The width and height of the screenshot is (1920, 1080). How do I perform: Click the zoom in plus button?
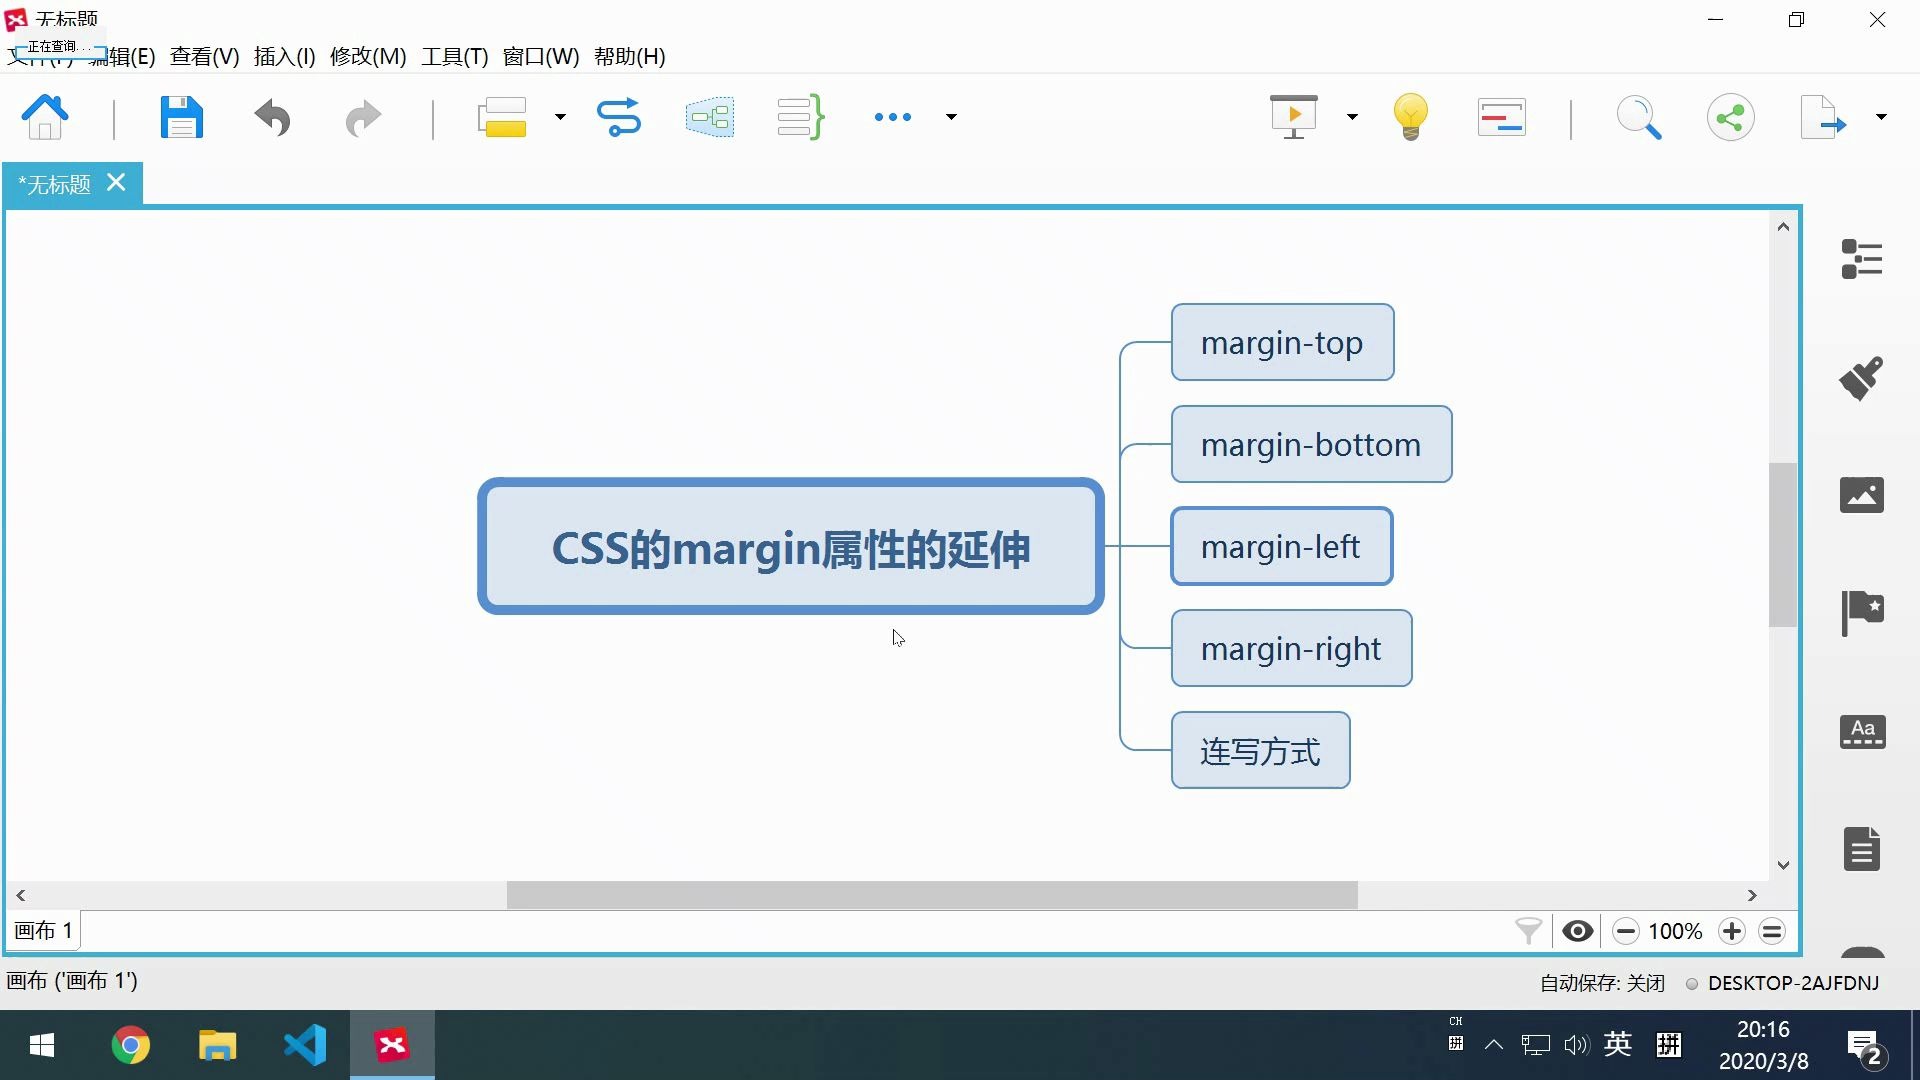click(1731, 932)
